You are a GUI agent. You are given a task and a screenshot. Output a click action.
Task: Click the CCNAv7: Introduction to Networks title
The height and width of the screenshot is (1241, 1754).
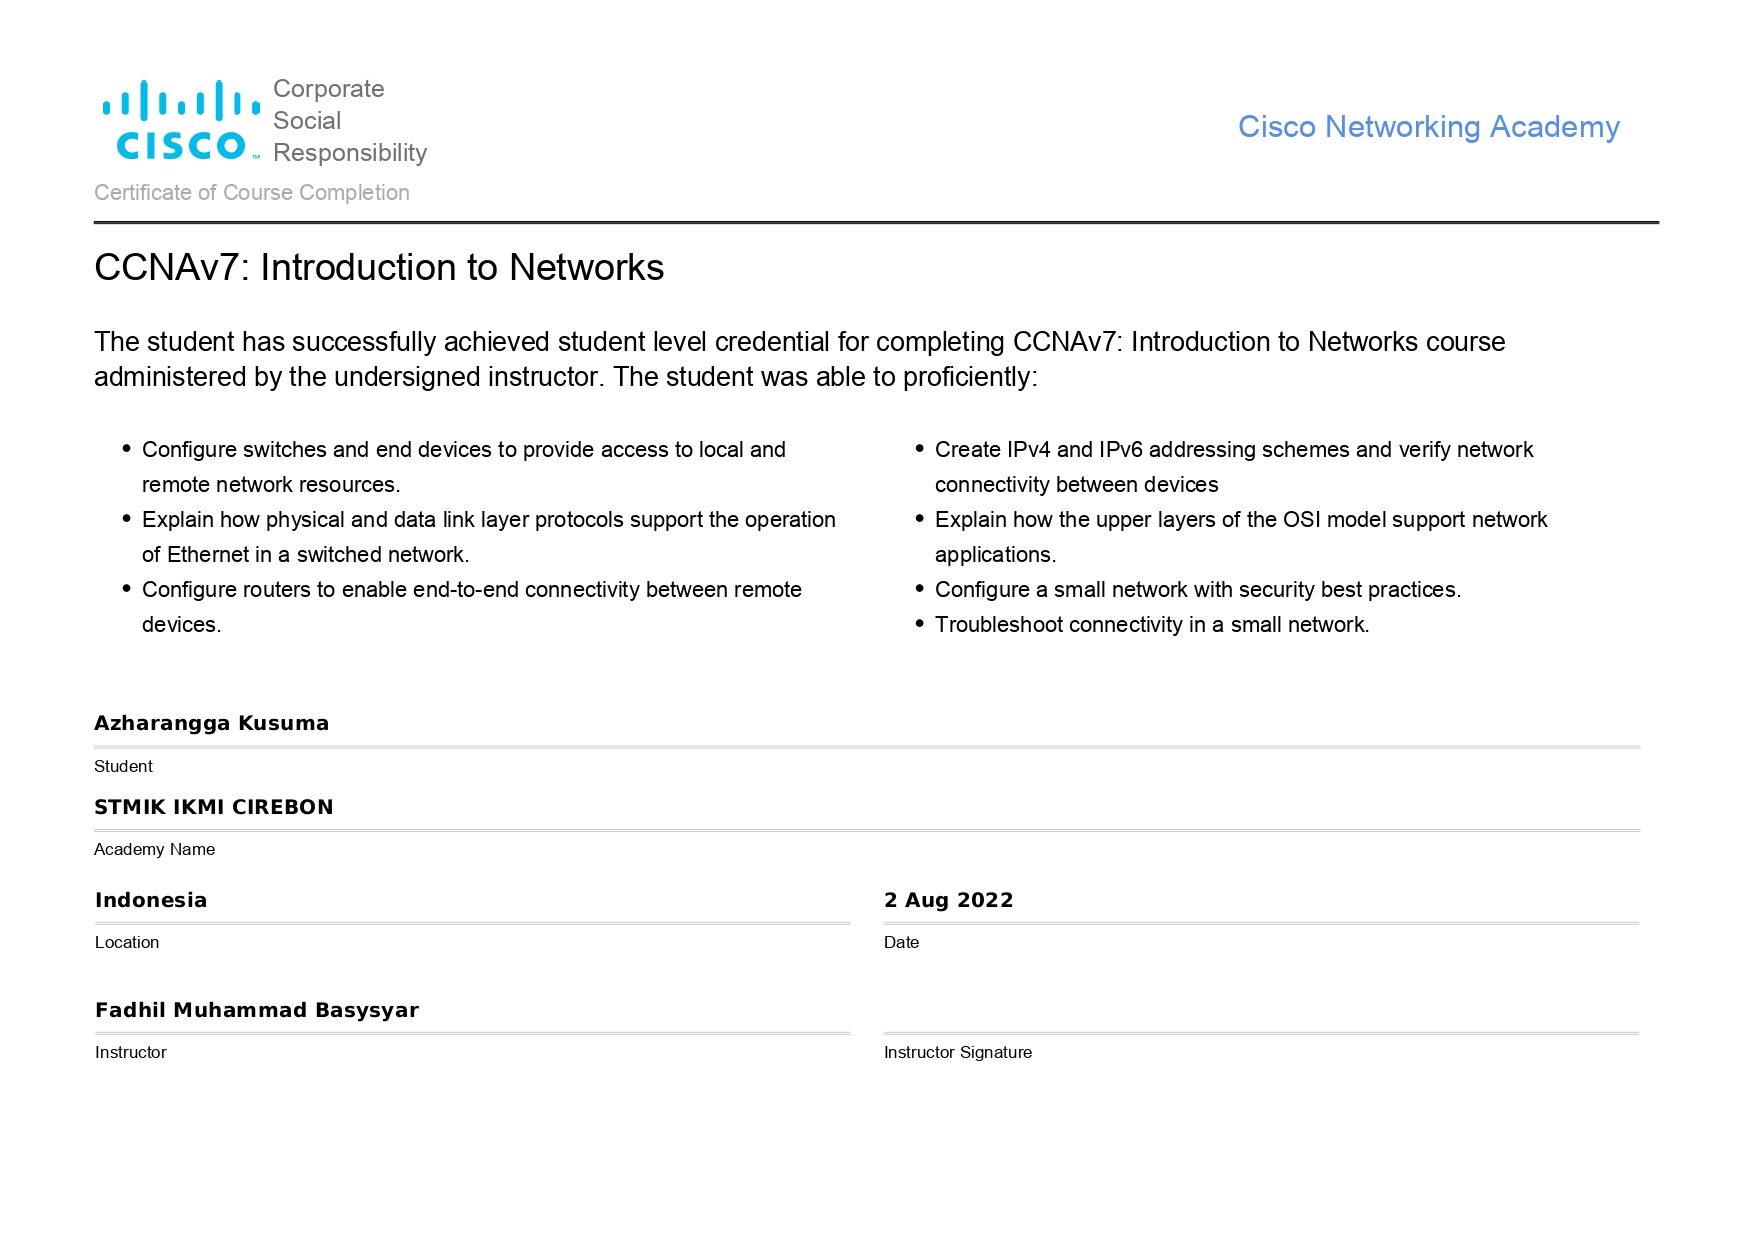tap(379, 268)
